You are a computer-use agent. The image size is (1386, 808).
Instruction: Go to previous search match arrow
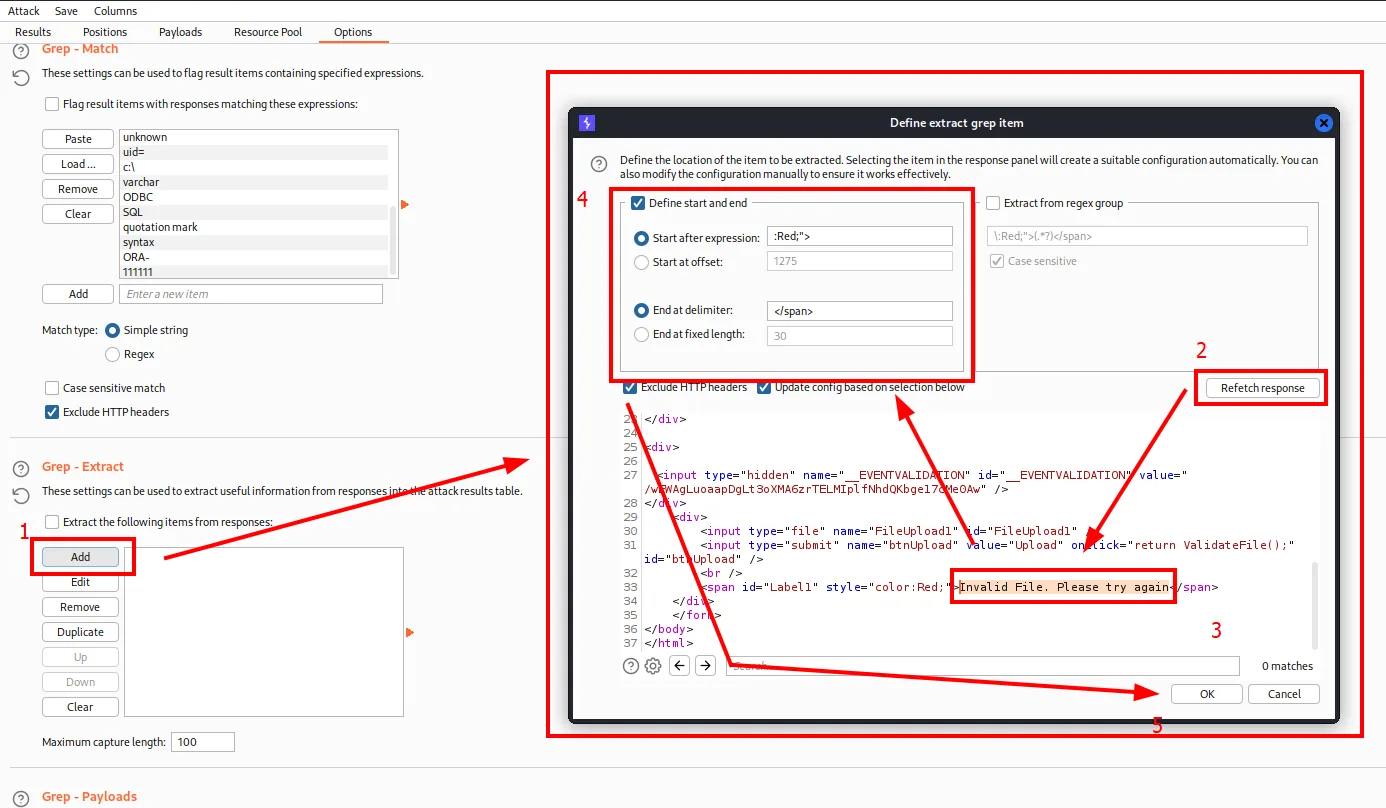tap(680, 666)
